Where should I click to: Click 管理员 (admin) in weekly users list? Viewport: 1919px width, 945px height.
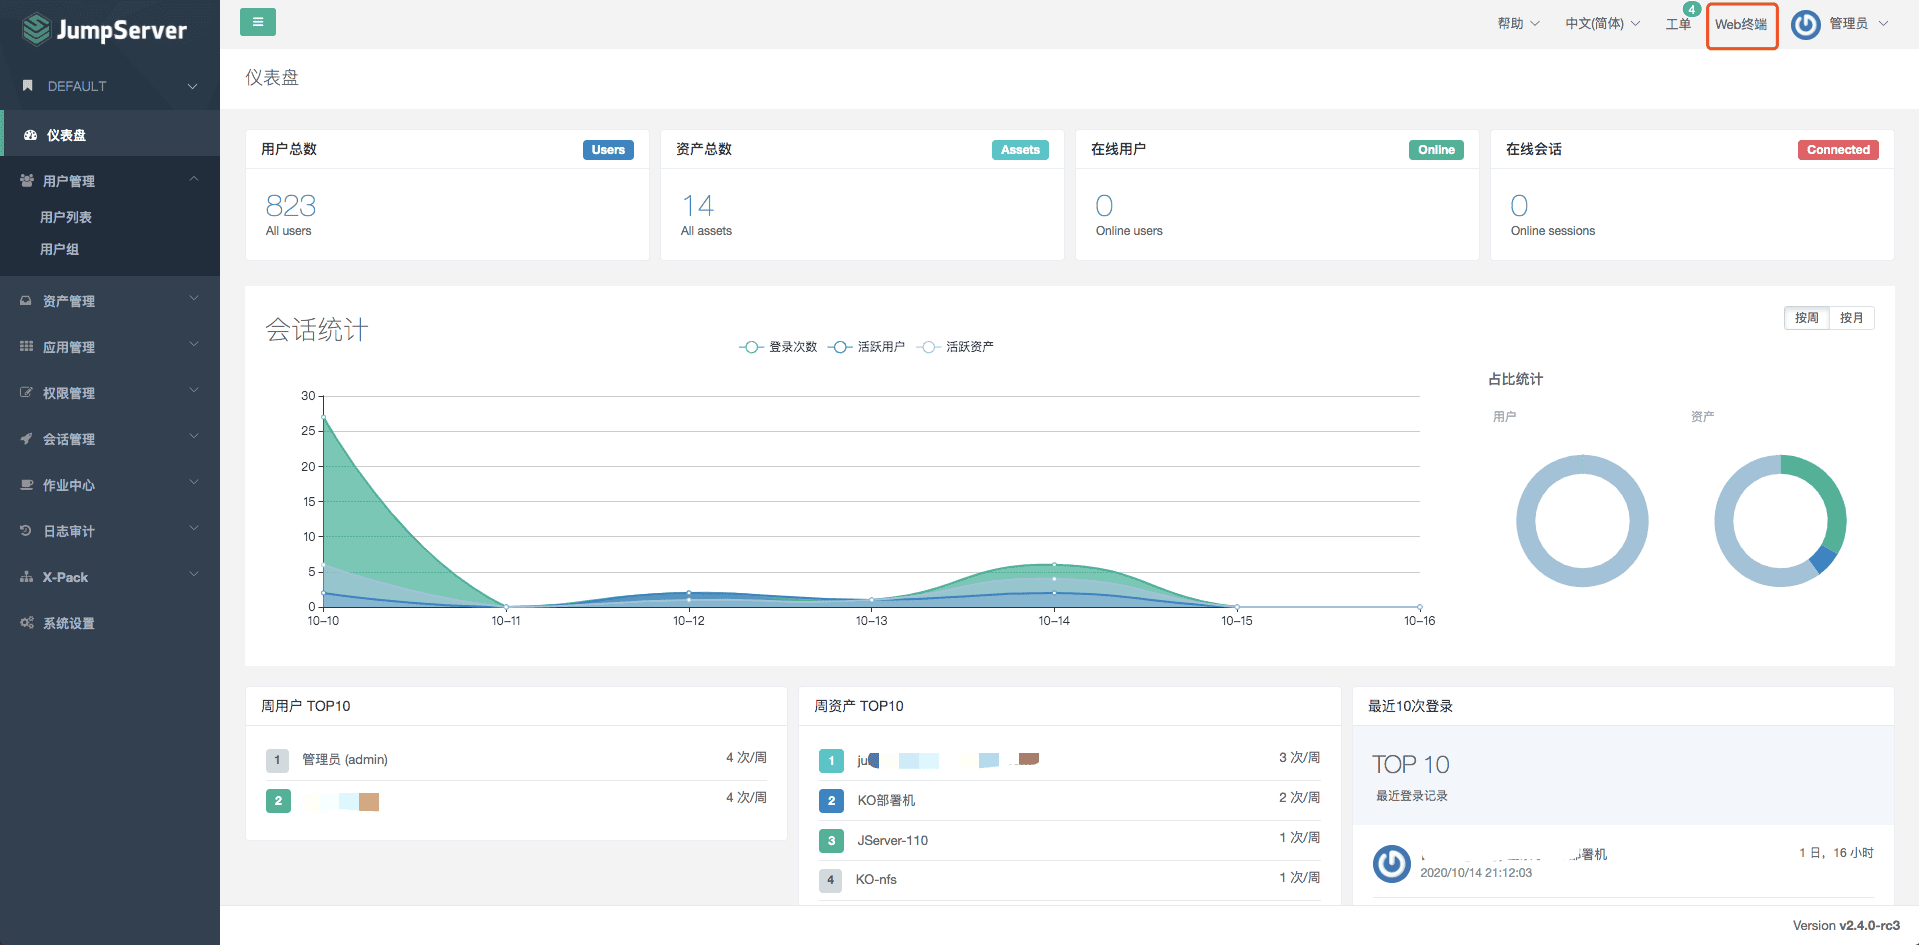[345, 760]
